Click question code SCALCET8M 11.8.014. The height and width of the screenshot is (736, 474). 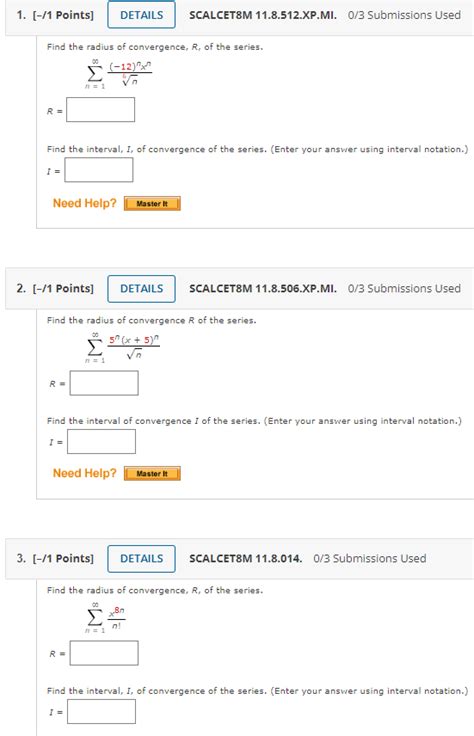click(x=245, y=559)
